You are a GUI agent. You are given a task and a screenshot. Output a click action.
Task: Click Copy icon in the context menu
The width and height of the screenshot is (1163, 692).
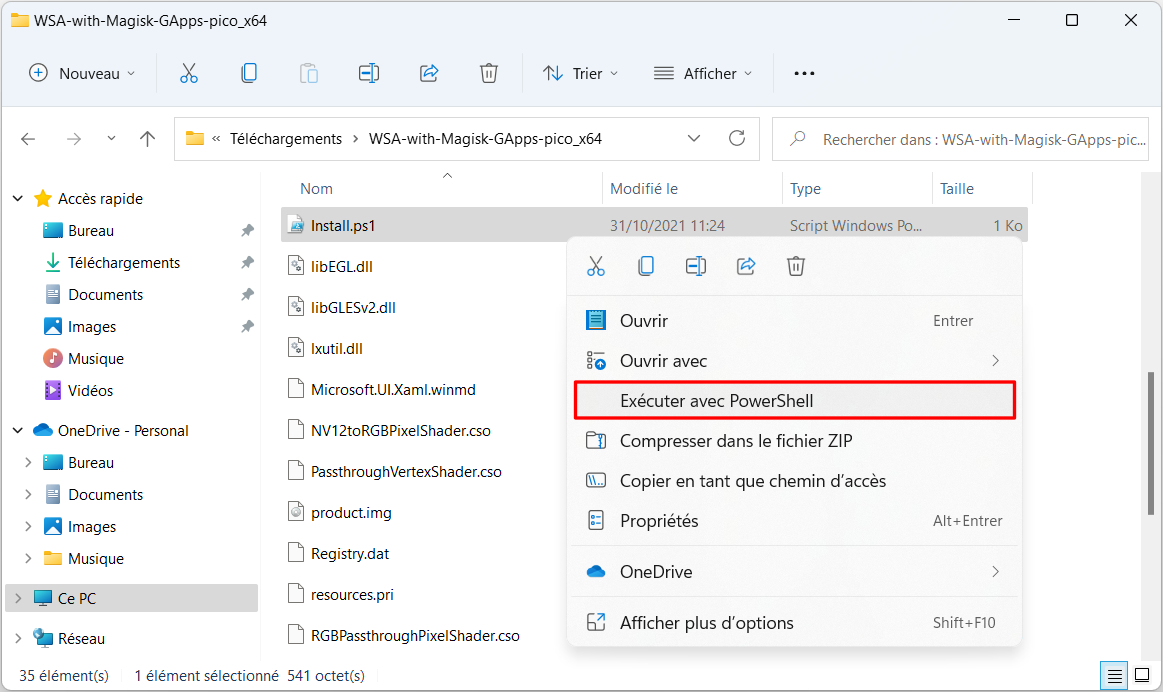click(x=646, y=266)
